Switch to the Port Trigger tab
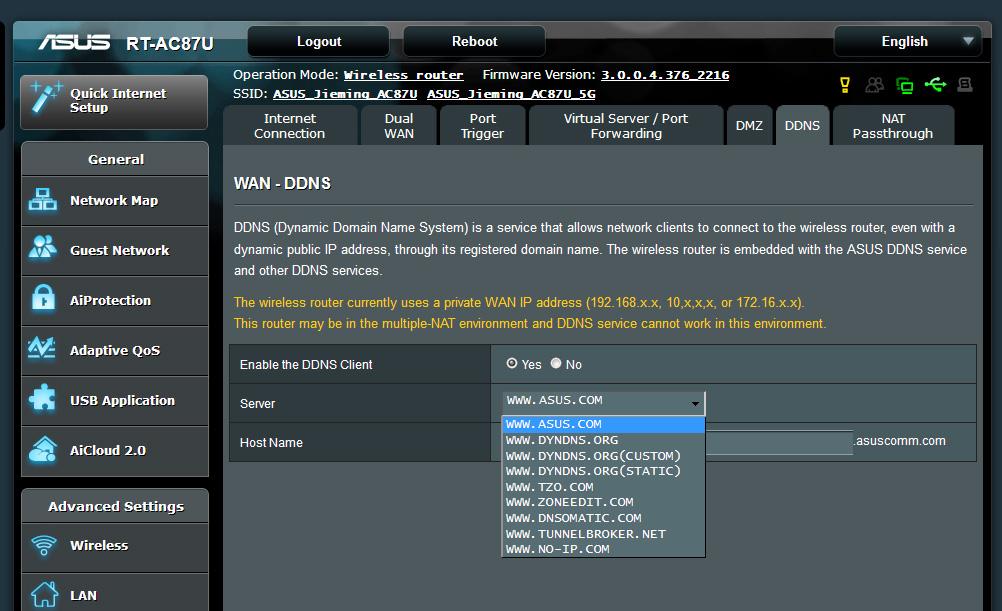This screenshot has width=1002, height=611. pos(482,126)
